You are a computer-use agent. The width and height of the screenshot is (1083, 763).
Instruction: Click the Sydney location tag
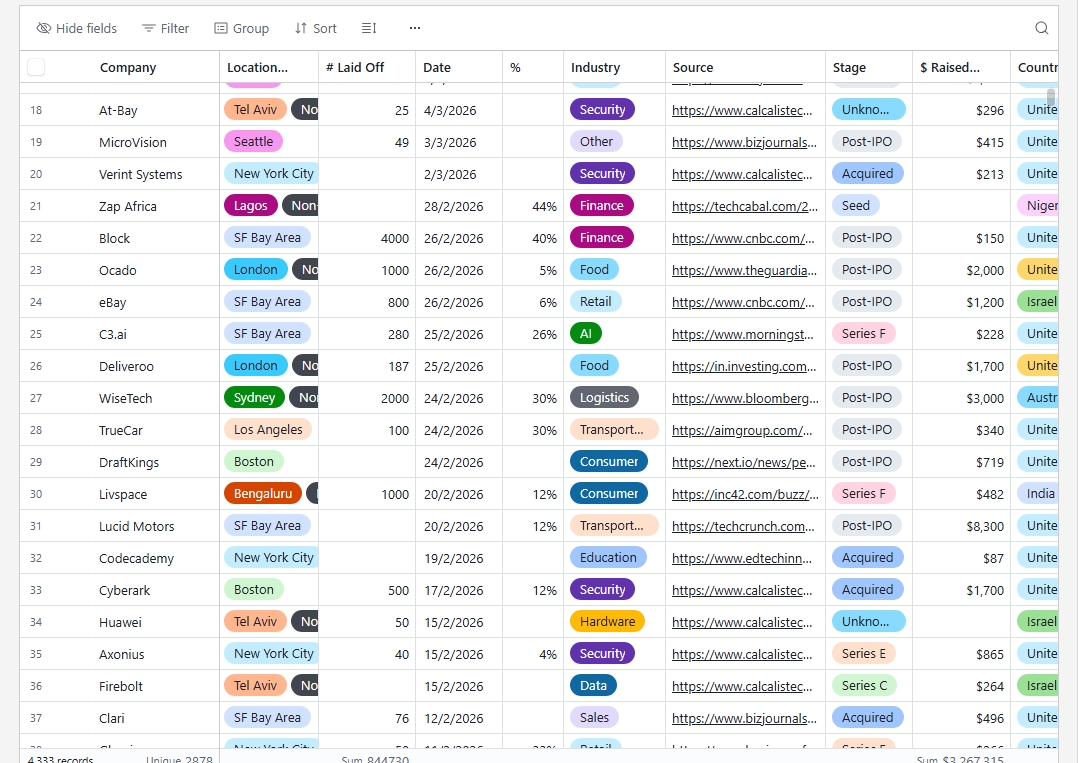[254, 398]
